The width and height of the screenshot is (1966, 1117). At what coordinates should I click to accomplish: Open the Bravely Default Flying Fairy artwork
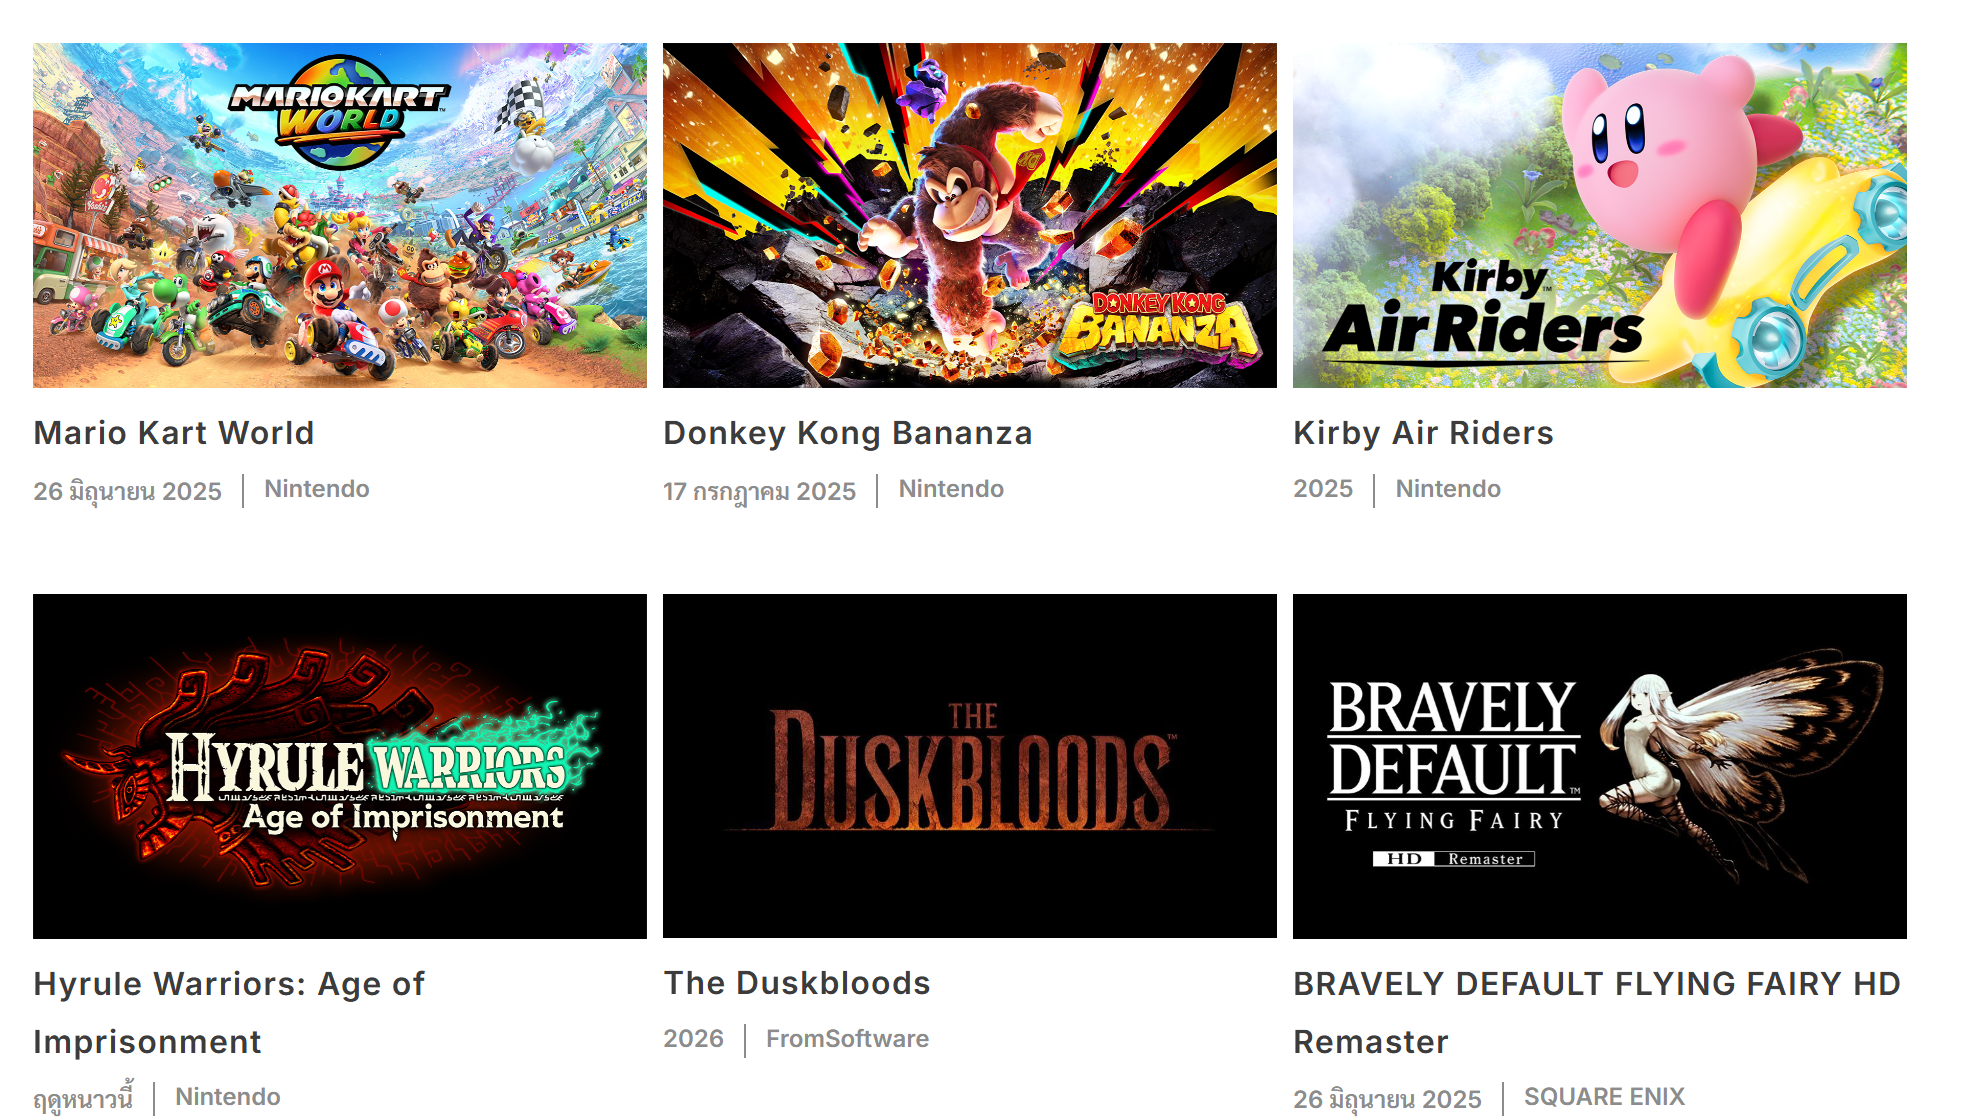(1600, 766)
